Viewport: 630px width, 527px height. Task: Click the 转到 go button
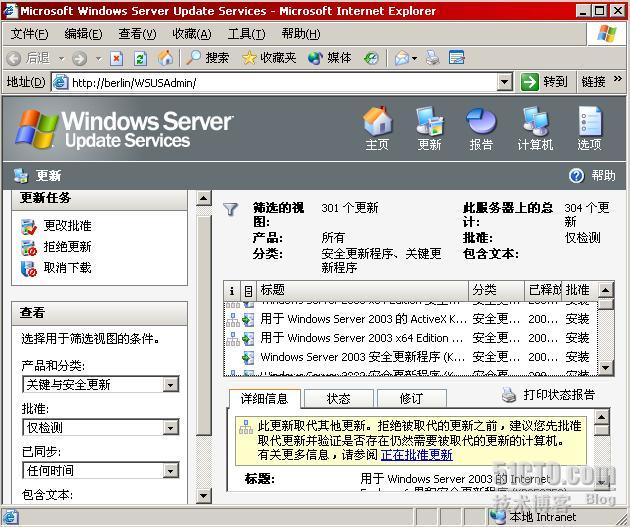[x=544, y=82]
